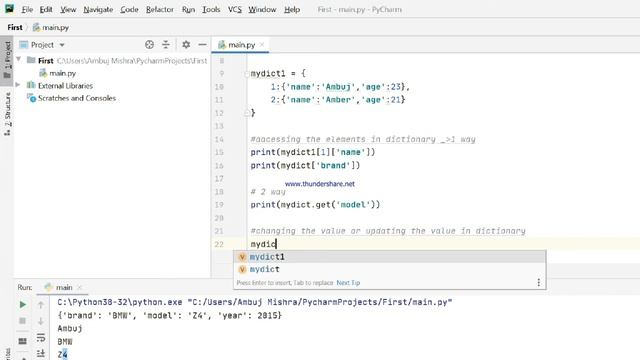Viewport: 640px width, 360px height.
Task: Click the PyCharm application logo icon
Action: point(9,9)
